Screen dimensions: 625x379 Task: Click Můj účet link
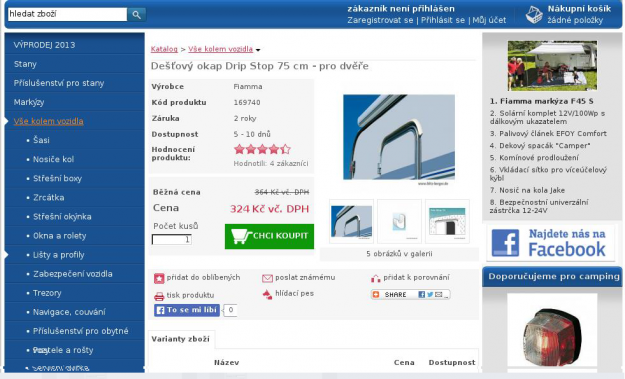point(489,20)
